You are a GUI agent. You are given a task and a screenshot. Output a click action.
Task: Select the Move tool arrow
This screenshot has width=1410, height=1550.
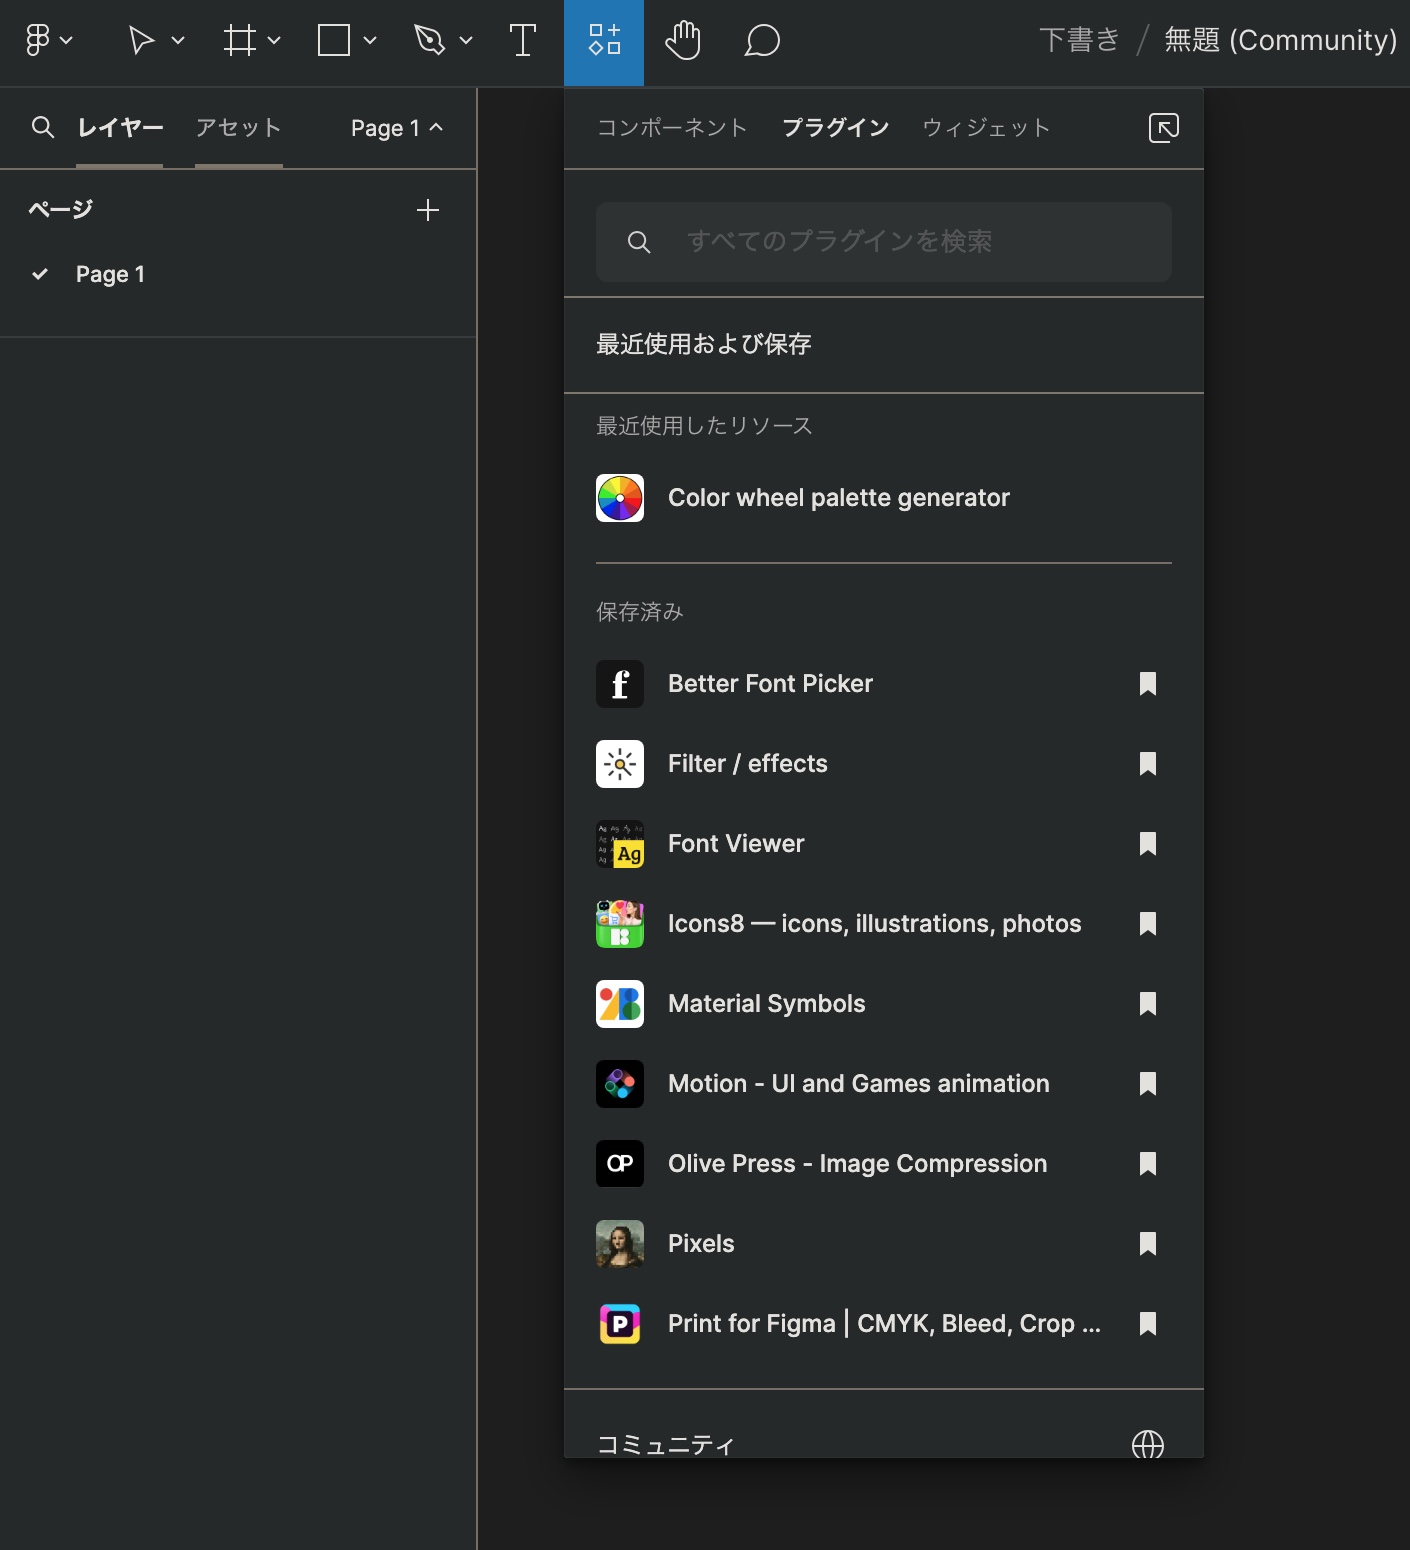point(141,40)
